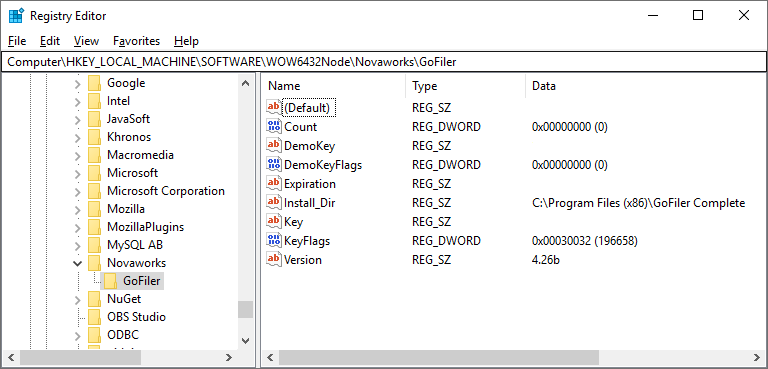Select the DemoKey string value icon
This screenshot has height=369, width=768.
[274, 146]
